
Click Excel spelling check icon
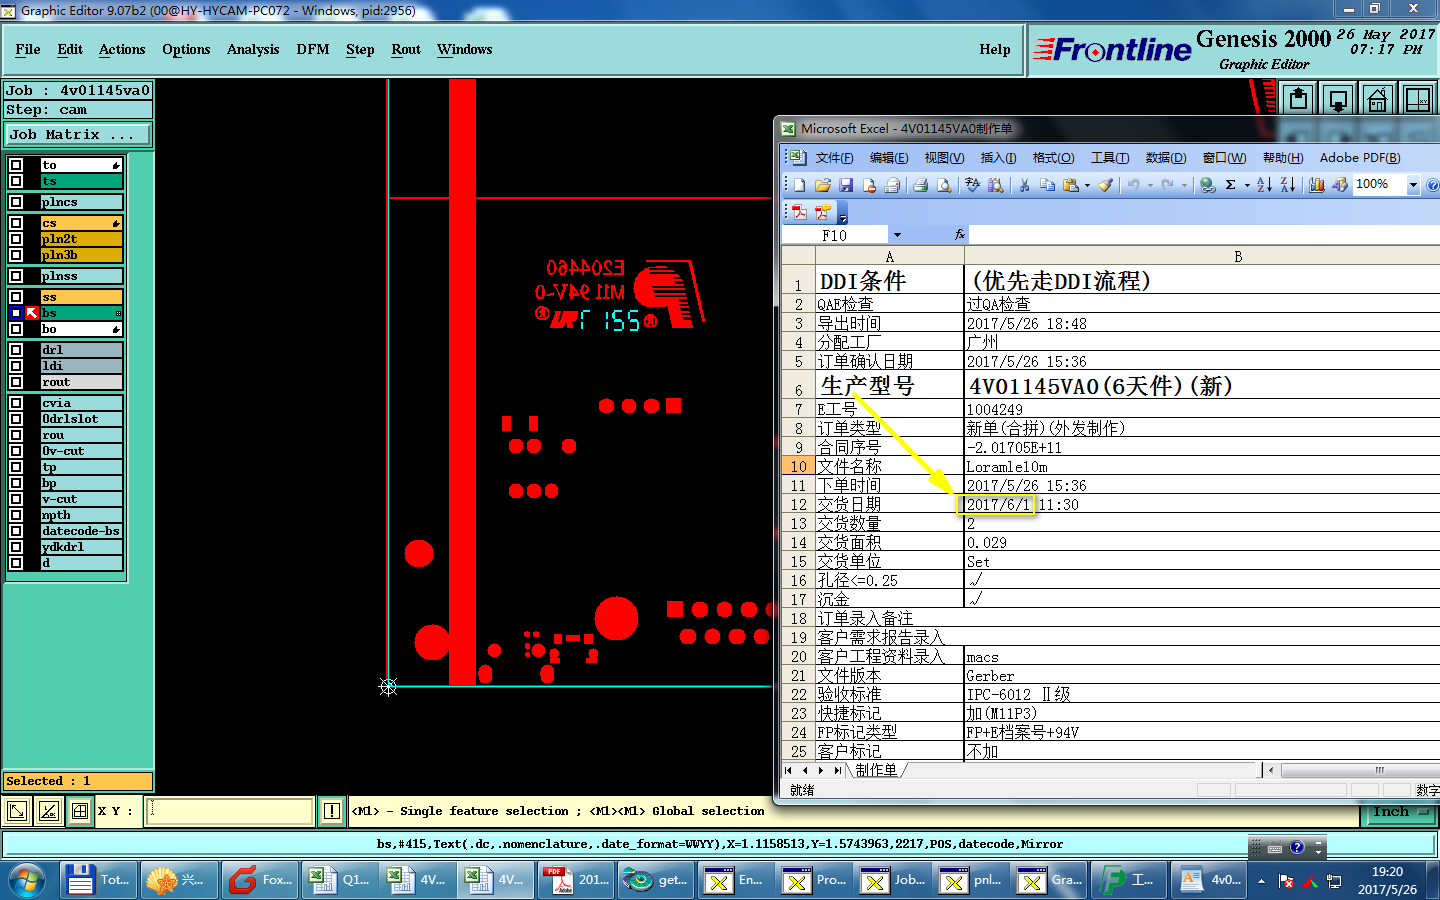pyautogui.click(x=972, y=185)
